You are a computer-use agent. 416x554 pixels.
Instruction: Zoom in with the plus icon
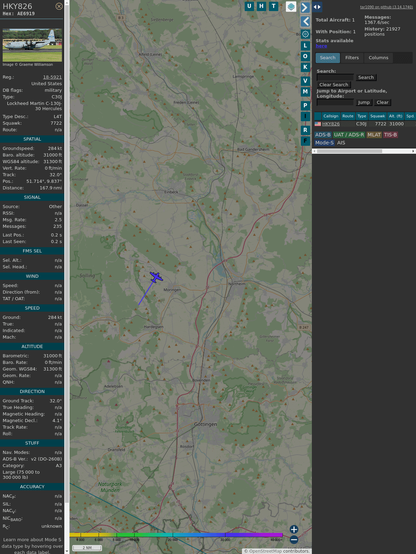294,529
